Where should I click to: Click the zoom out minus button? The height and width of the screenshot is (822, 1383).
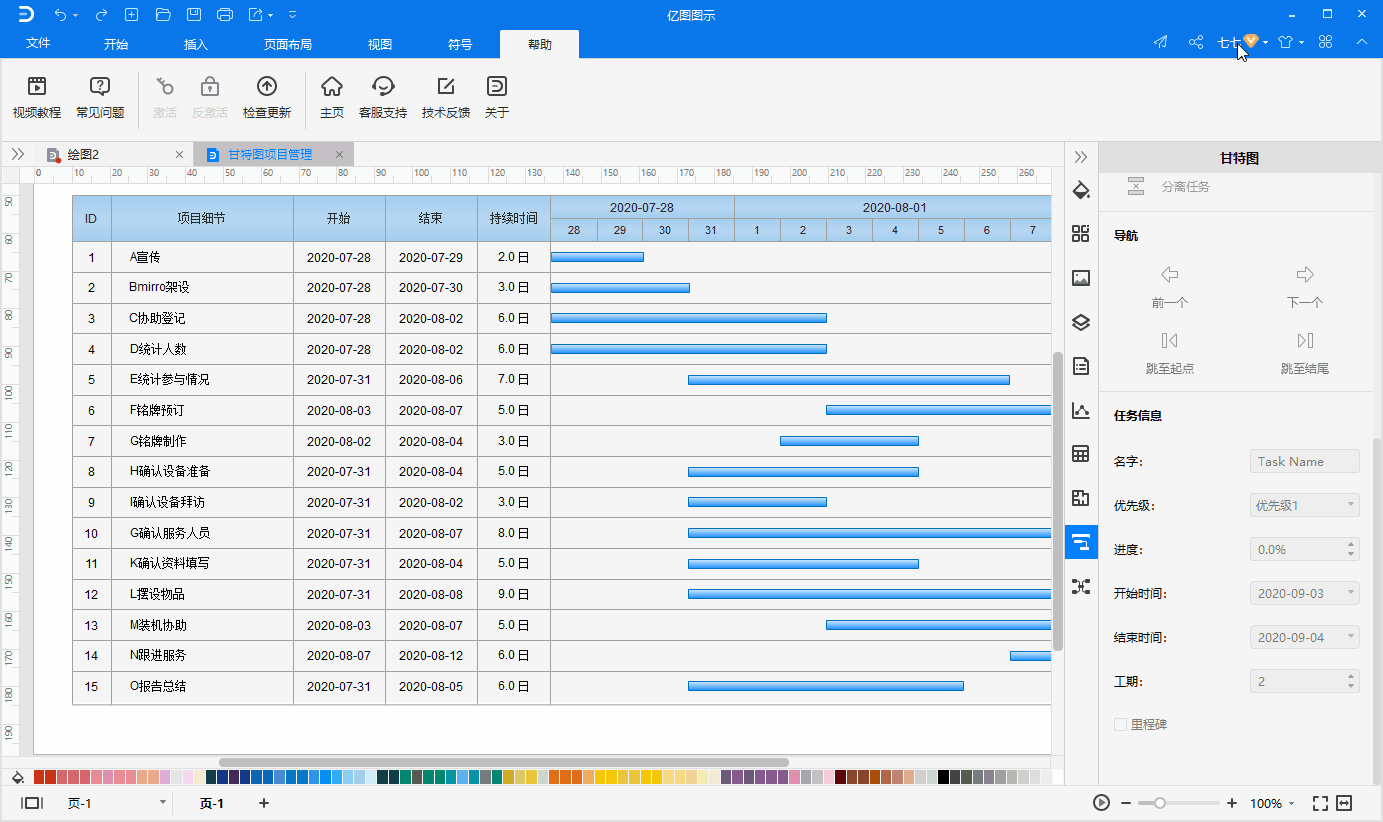click(1126, 803)
